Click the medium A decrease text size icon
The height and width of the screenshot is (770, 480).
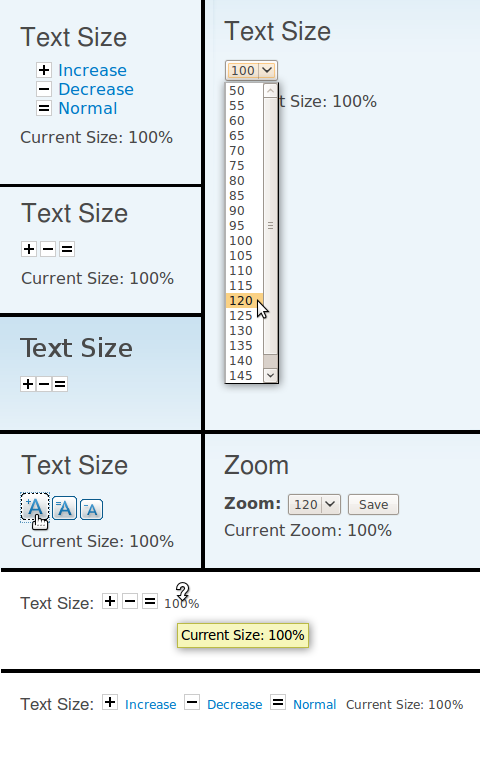[x=64, y=508]
